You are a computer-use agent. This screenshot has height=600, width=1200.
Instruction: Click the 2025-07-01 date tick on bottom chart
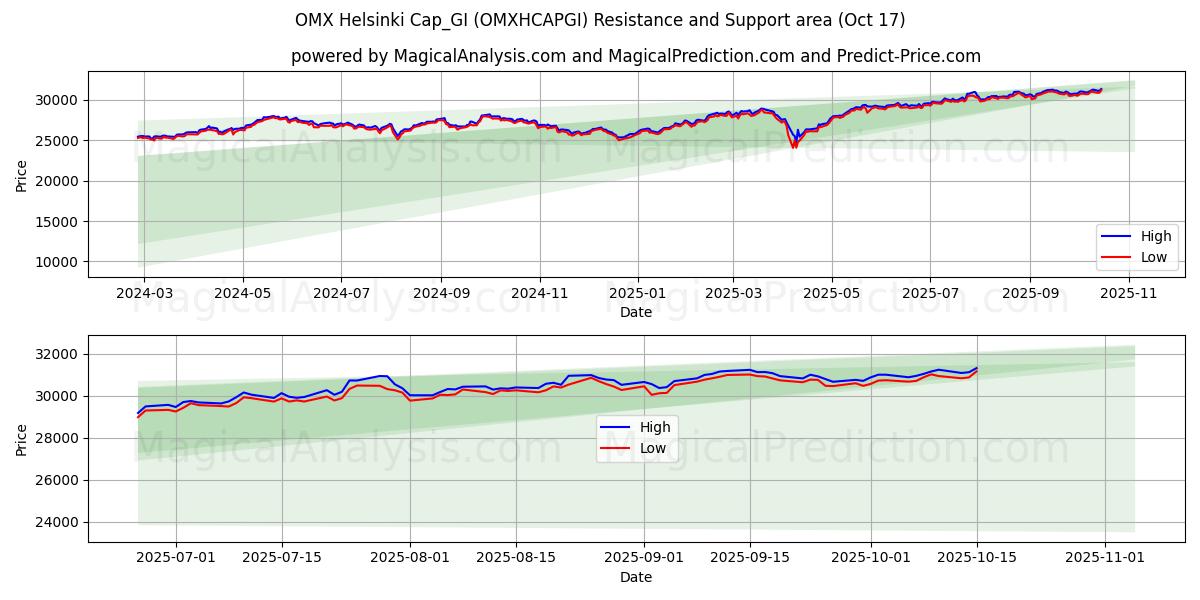pos(176,559)
